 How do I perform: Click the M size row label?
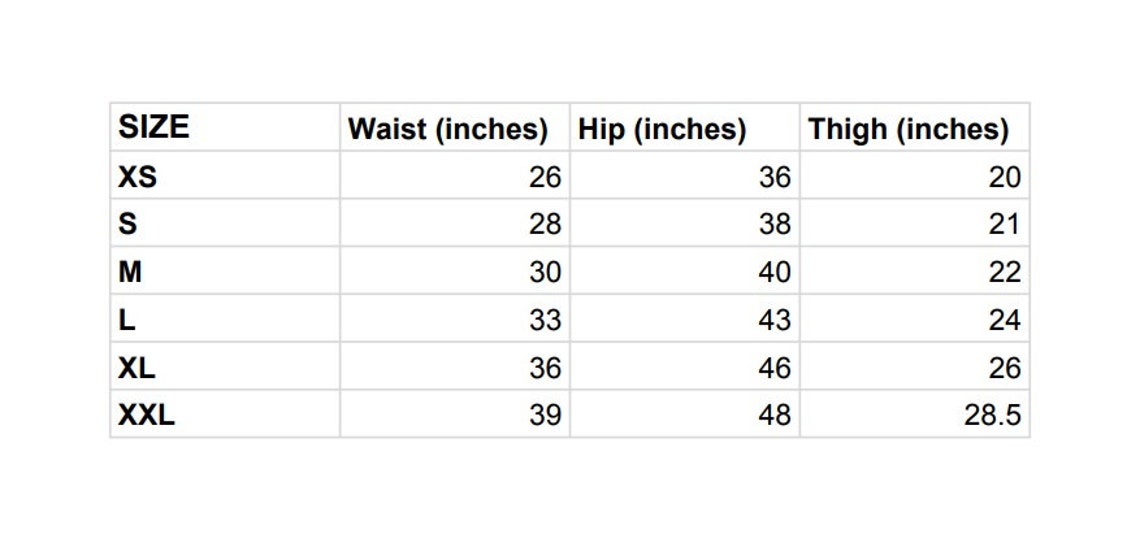(130, 272)
